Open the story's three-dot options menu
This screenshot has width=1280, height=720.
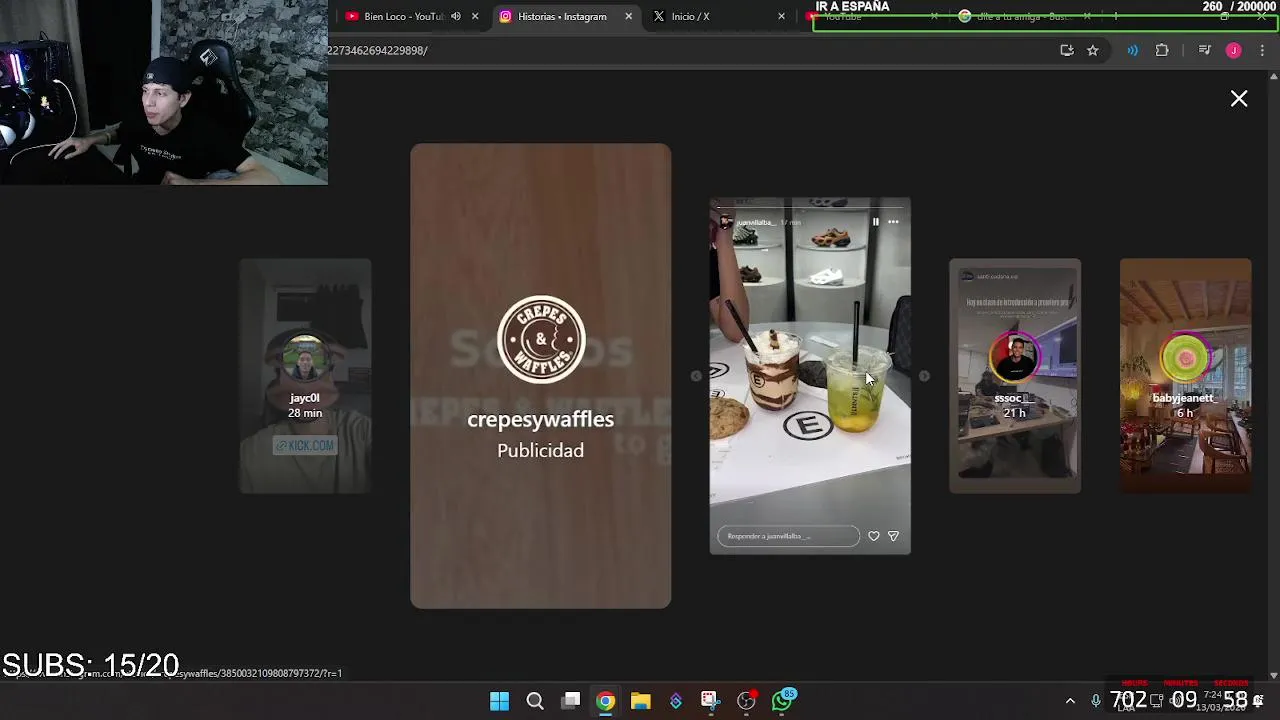click(893, 222)
